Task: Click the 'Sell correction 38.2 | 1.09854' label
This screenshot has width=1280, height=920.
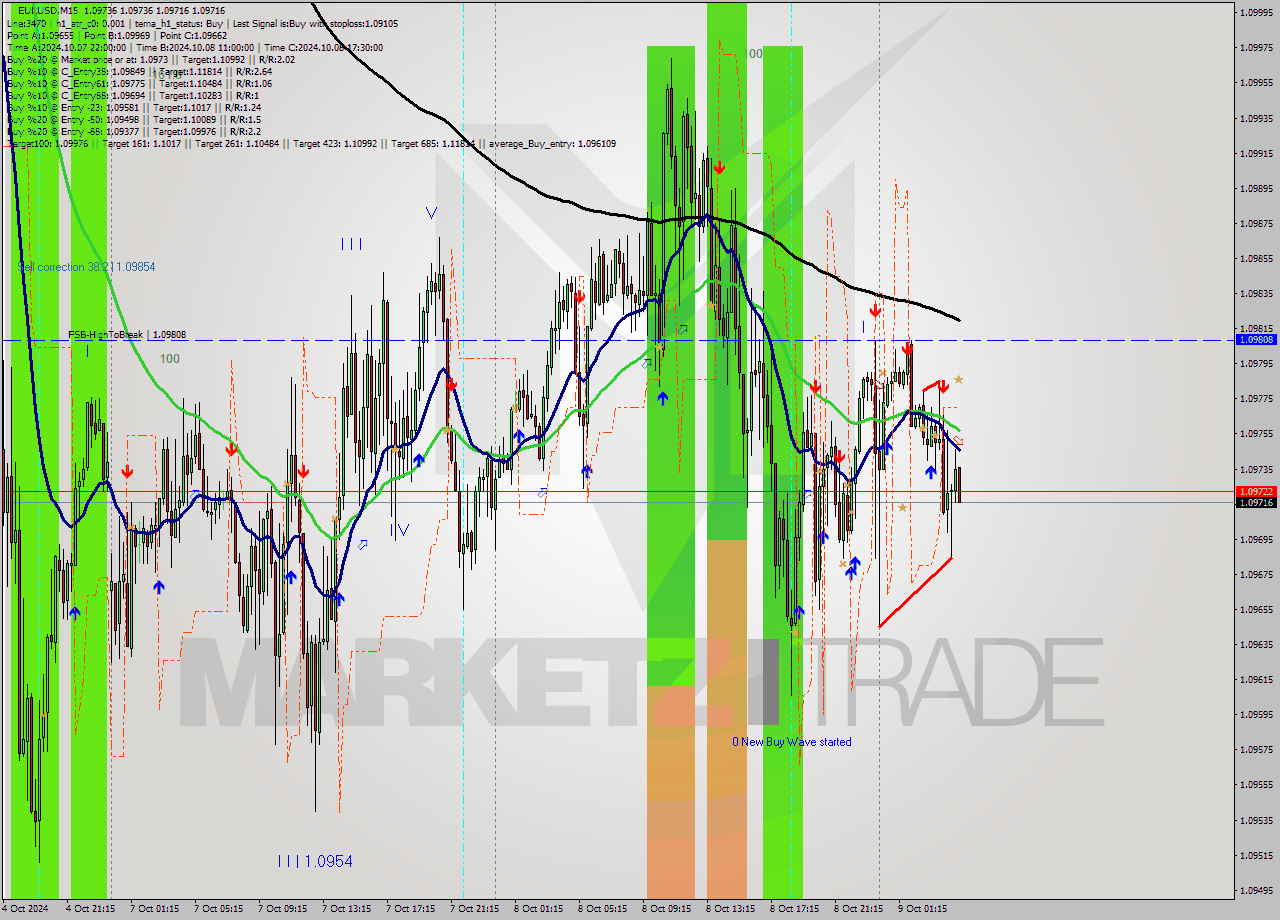Action: (x=86, y=267)
